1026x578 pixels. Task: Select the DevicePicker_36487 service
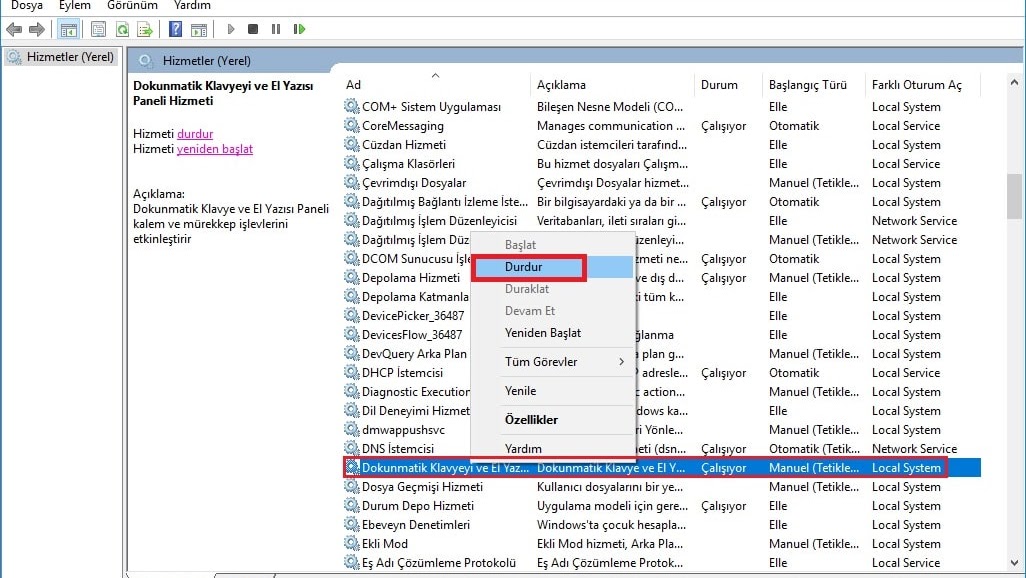[661, 316]
